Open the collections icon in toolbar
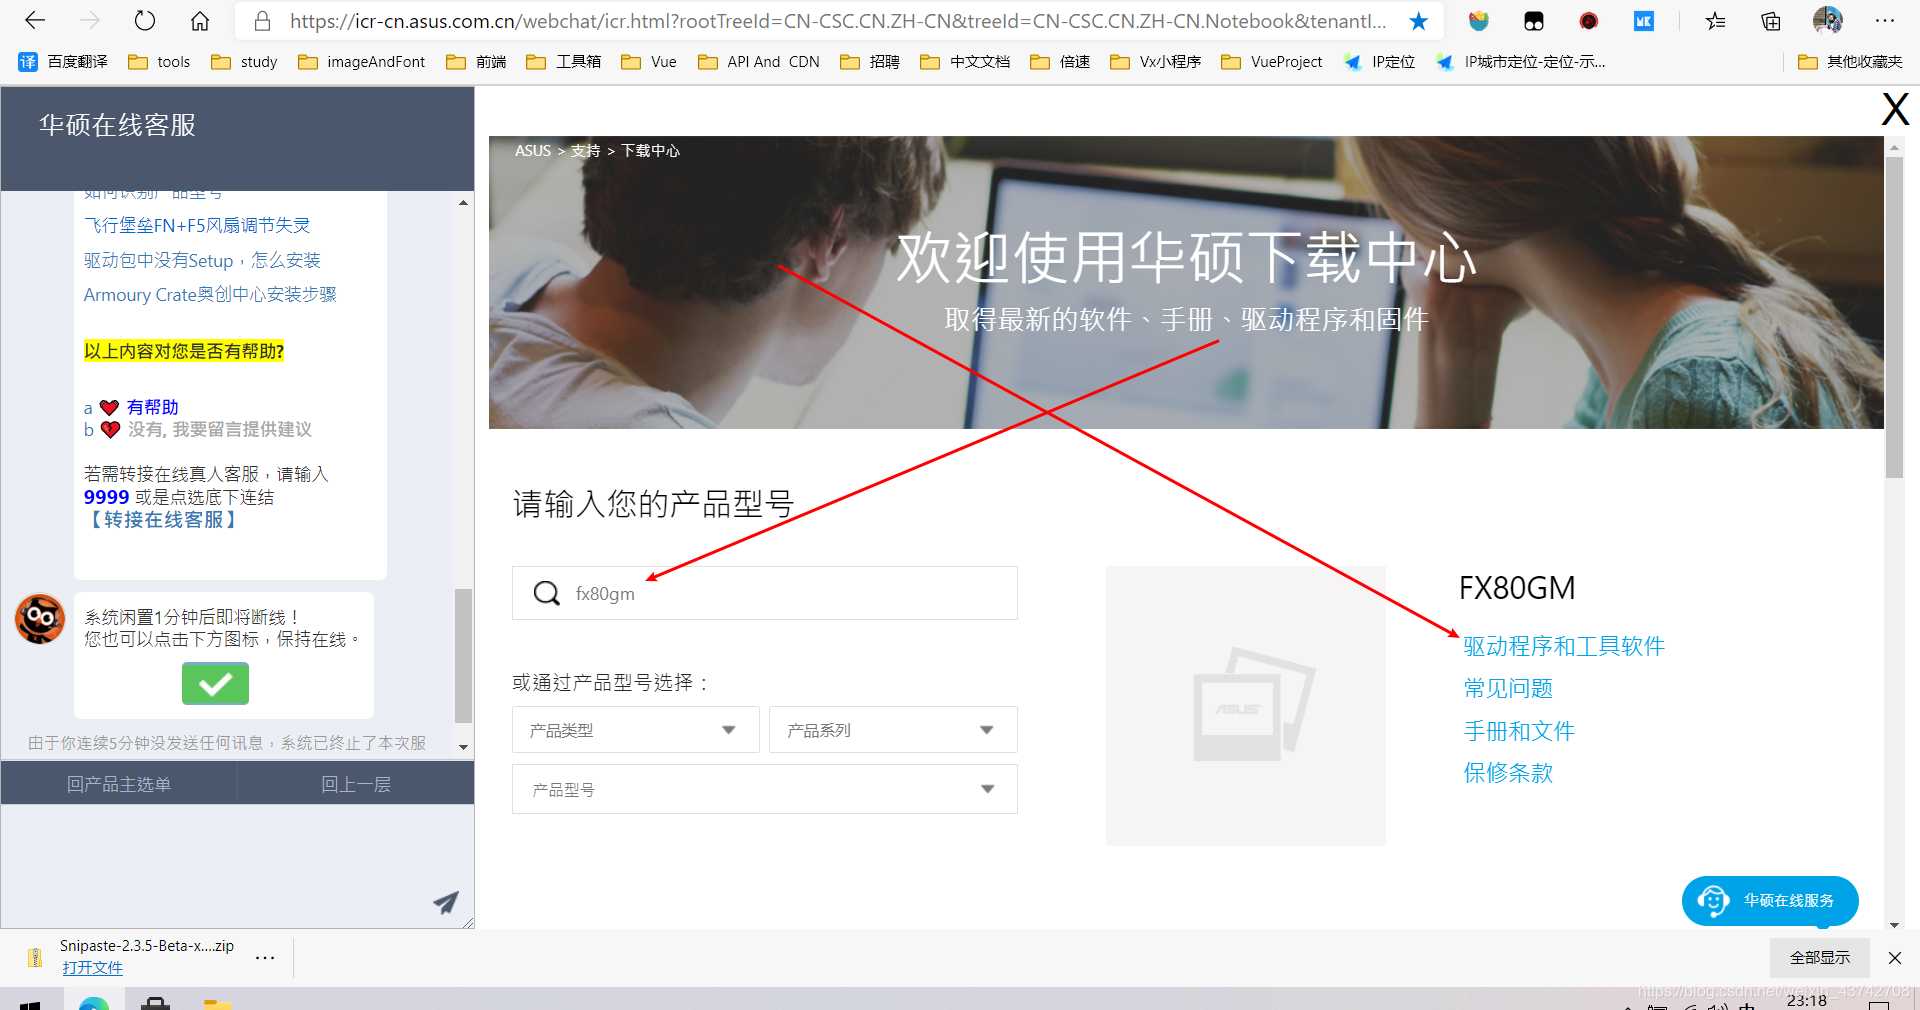Image resolution: width=1920 pixels, height=1010 pixels. tap(1770, 21)
